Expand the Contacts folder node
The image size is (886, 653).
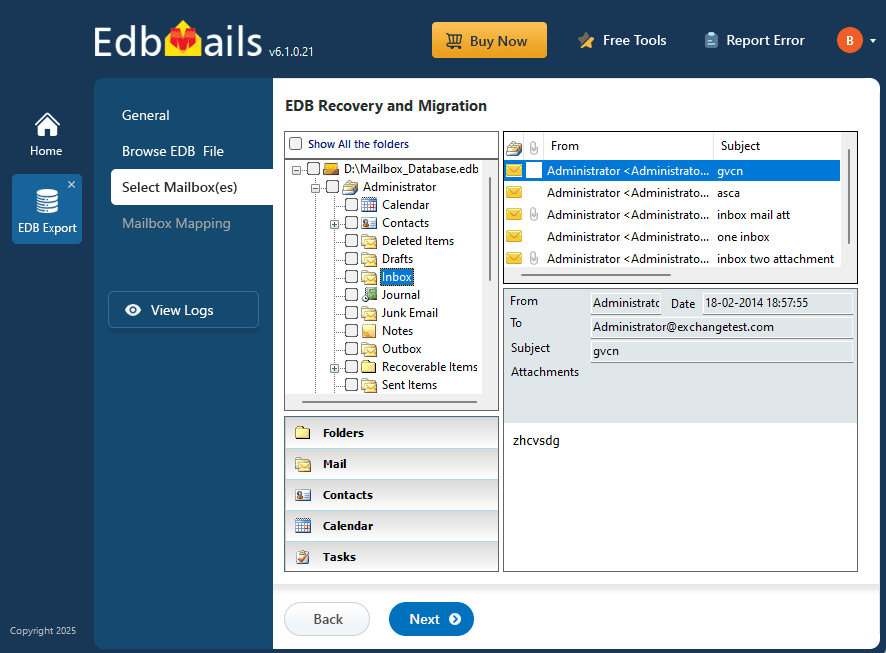pyautogui.click(x=335, y=224)
